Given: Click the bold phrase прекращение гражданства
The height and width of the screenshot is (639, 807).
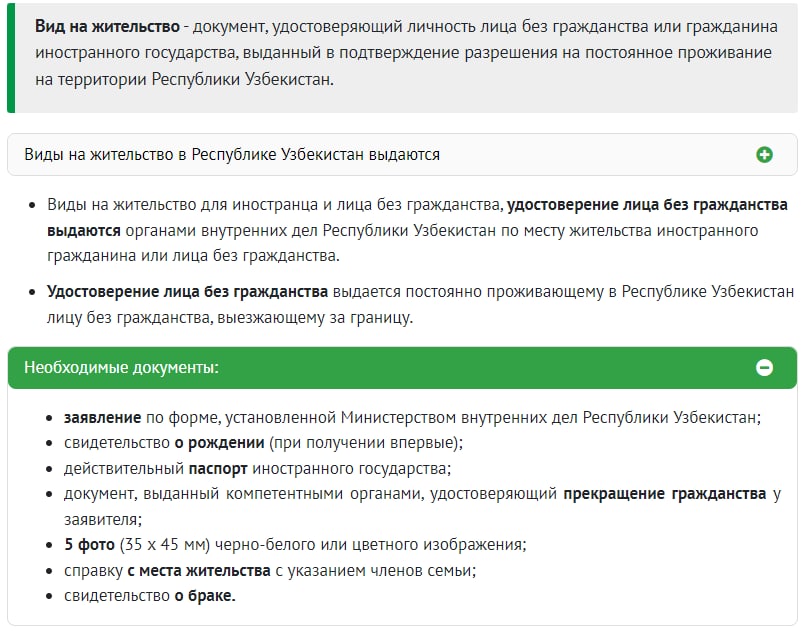Looking at the screenshot, I should coord(664,494).
